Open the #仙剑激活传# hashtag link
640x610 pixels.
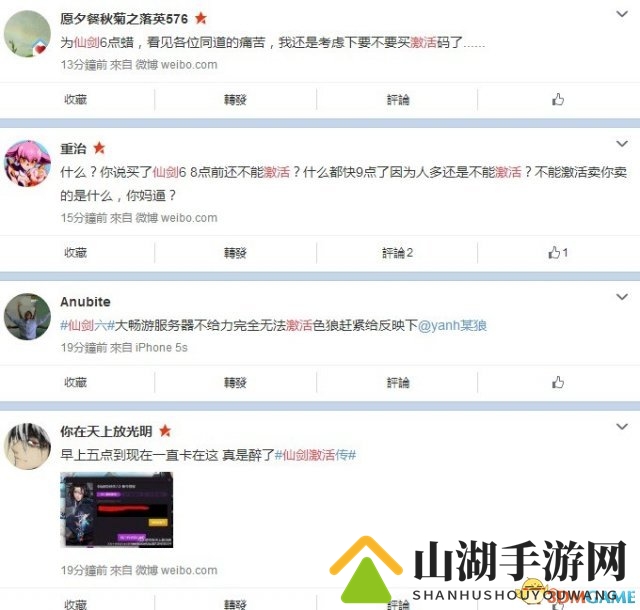[316, 454]
